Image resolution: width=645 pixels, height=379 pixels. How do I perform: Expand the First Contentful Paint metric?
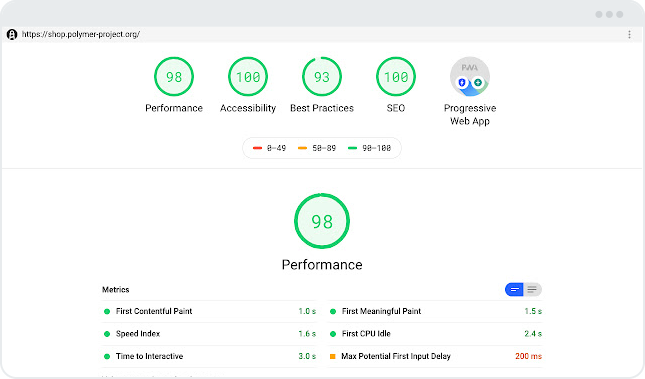209,312
